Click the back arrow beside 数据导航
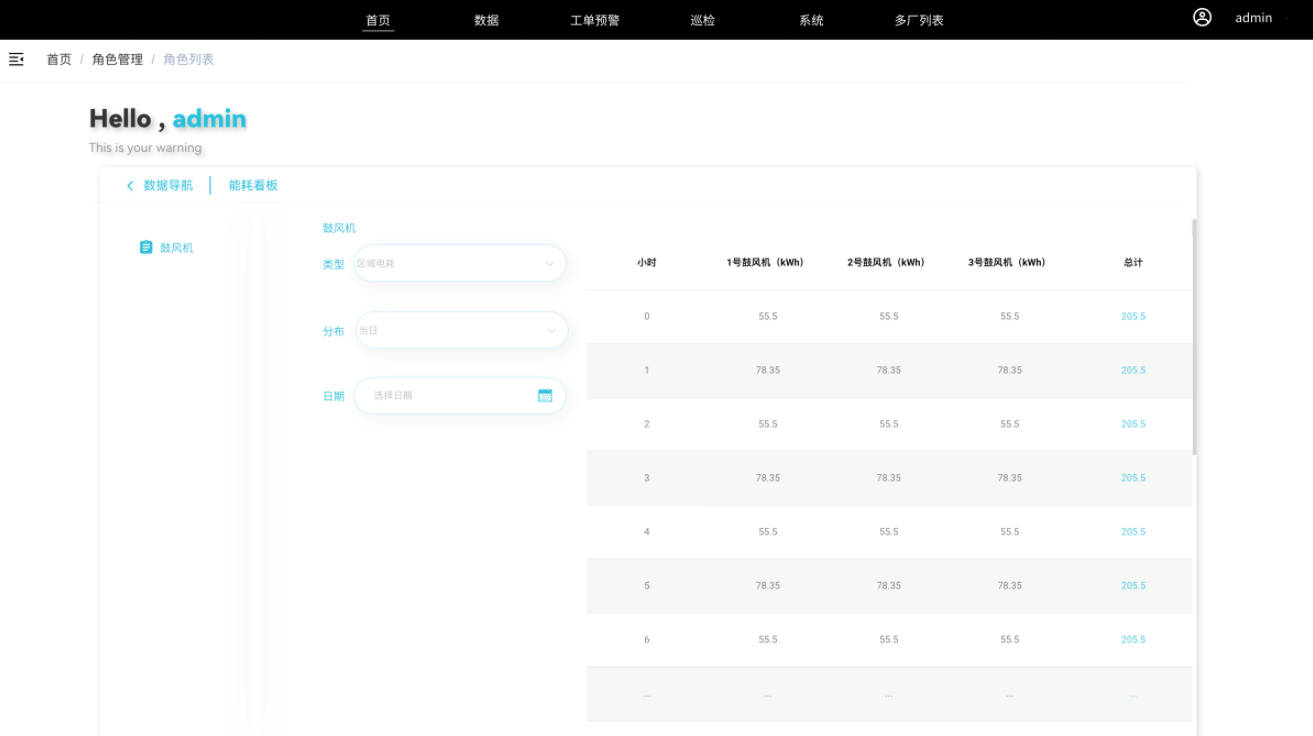 tap(130, 186)
